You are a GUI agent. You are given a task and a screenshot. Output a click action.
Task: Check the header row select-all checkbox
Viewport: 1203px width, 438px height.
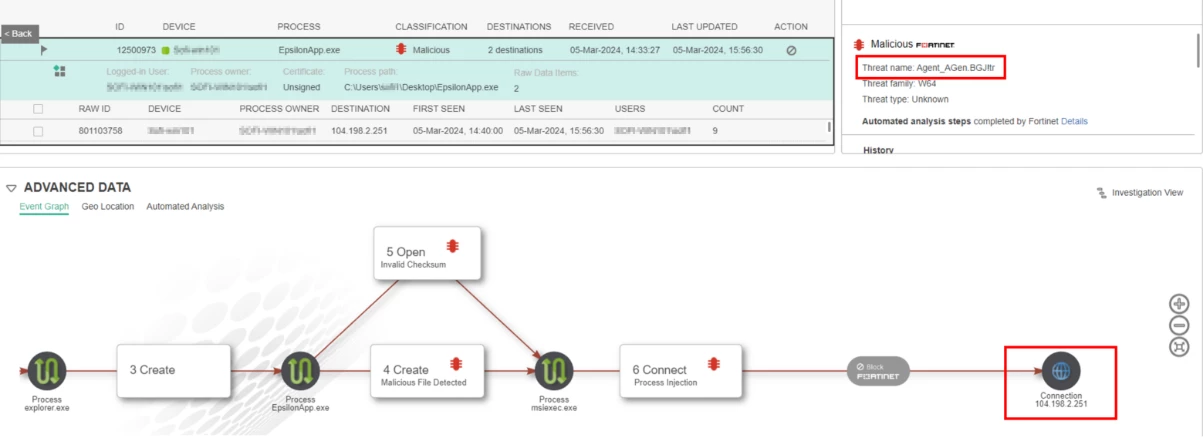tap(38, 109)
